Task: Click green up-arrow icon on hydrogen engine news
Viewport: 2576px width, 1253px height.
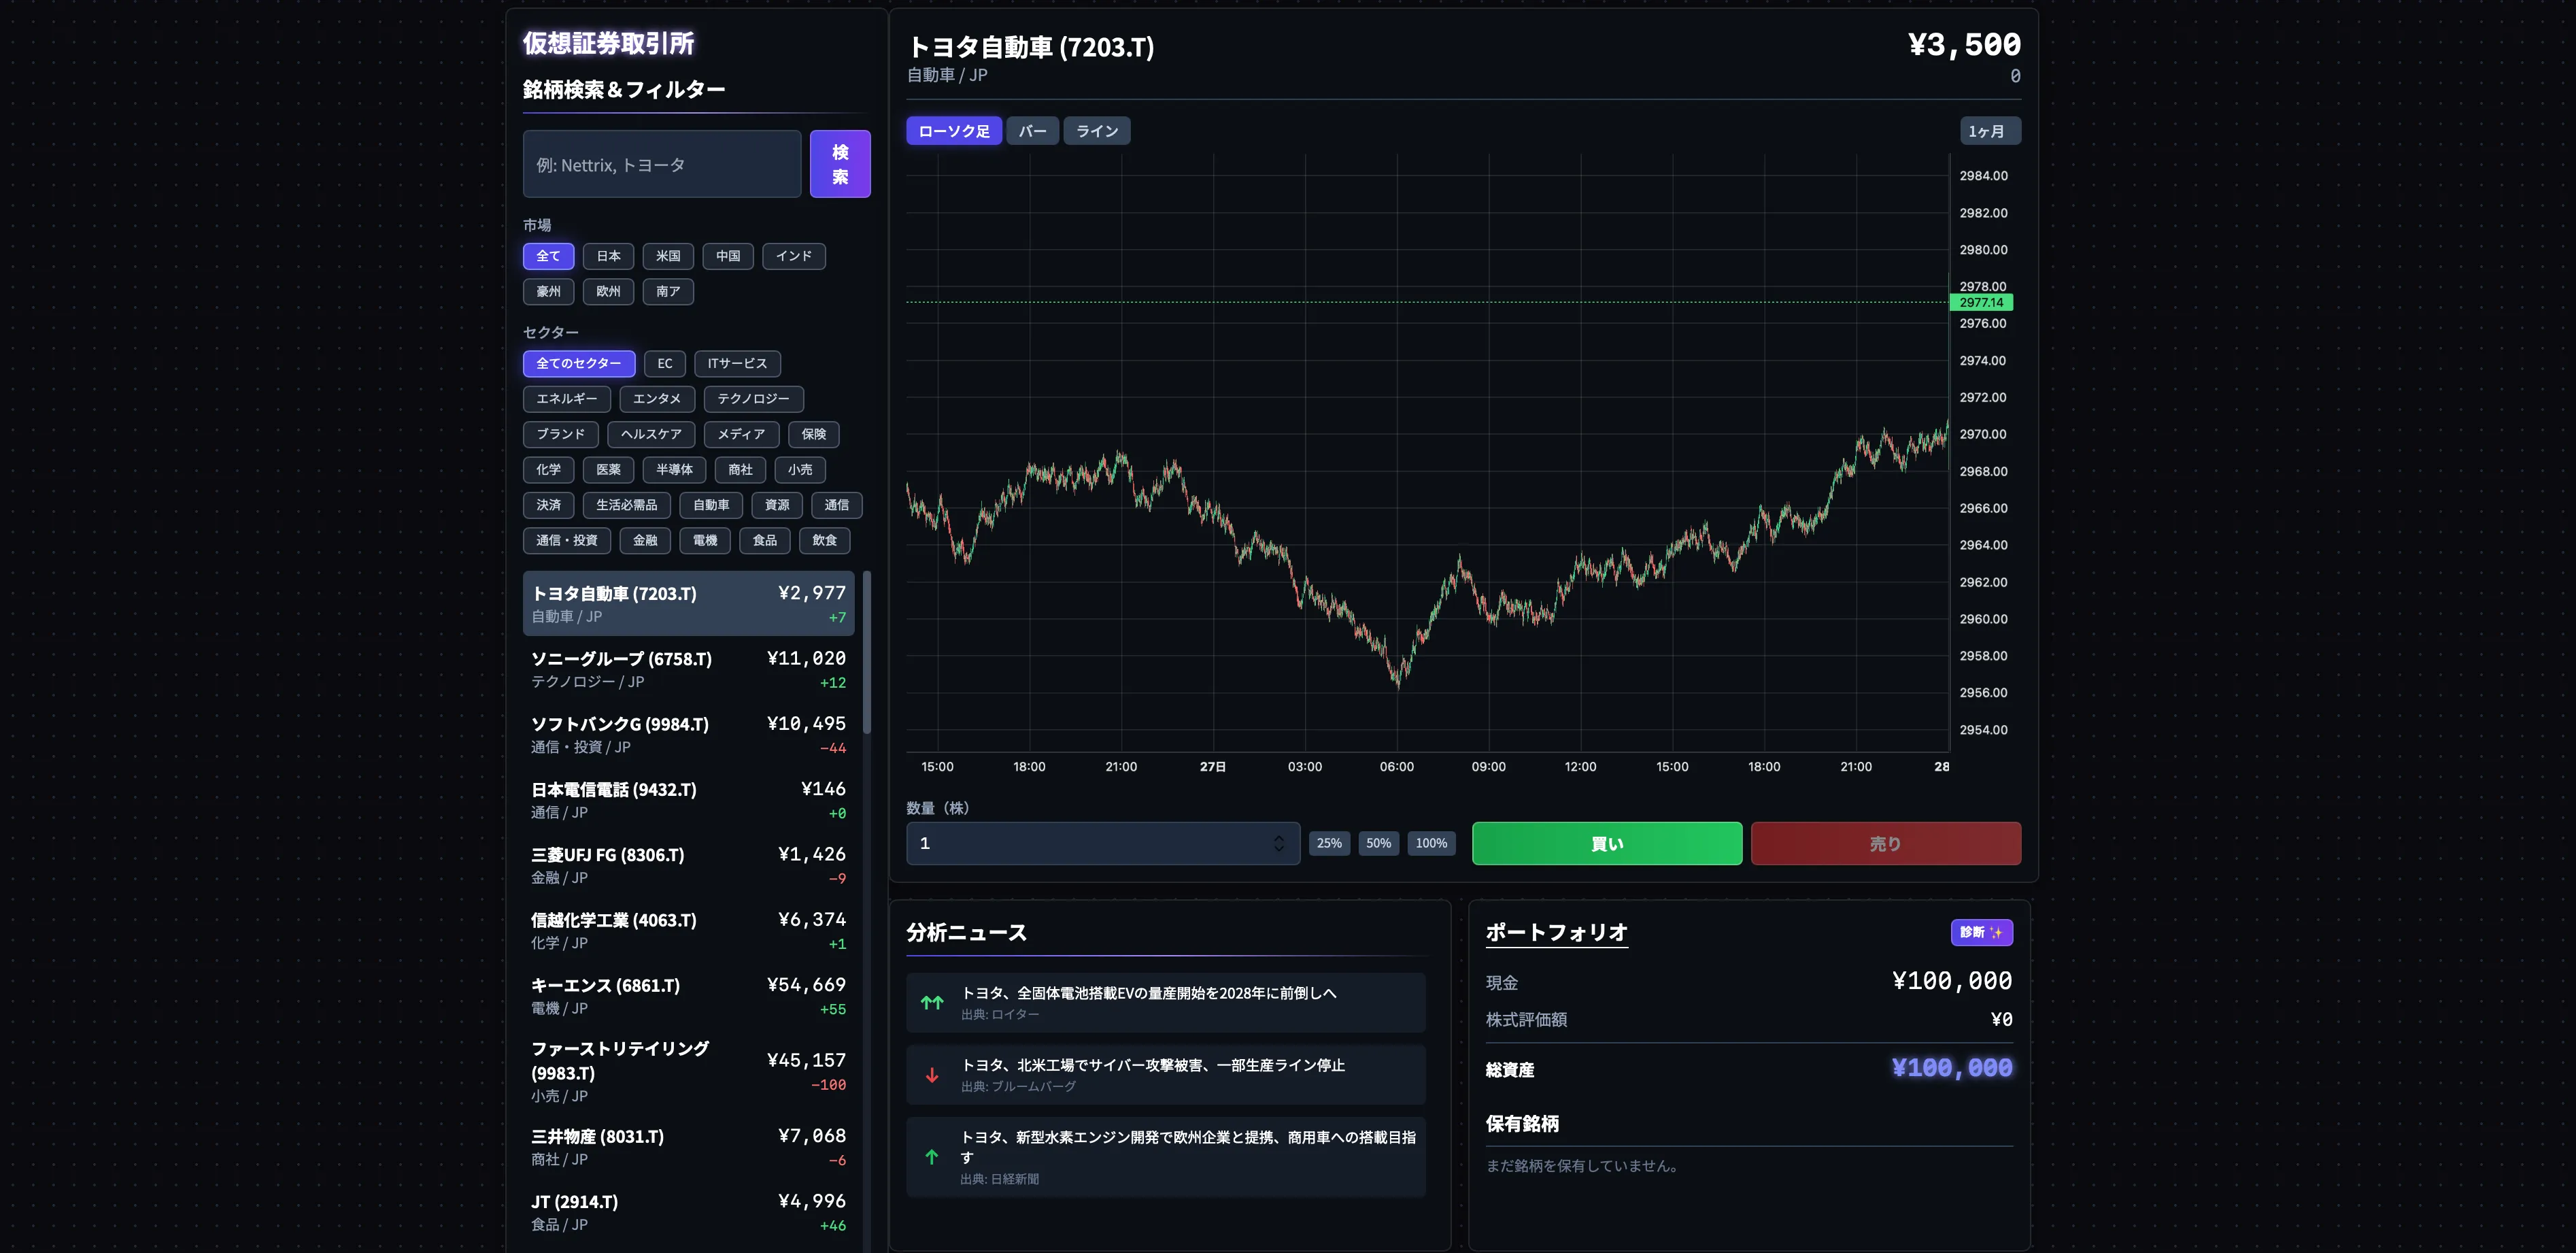Action: pos(932,1157)
